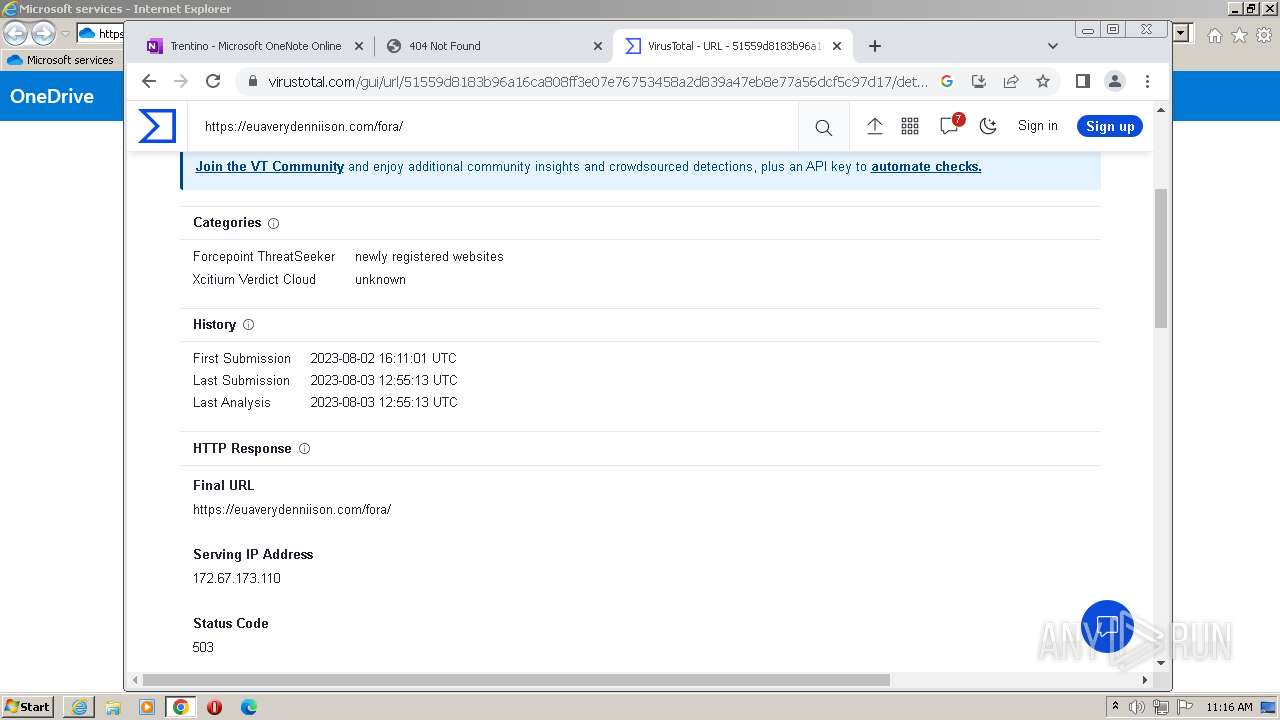Image resolution: width=1280 pixels, height=720 pixels.
Task: Click the Chrome address bar URL
Action: point(598,82)
